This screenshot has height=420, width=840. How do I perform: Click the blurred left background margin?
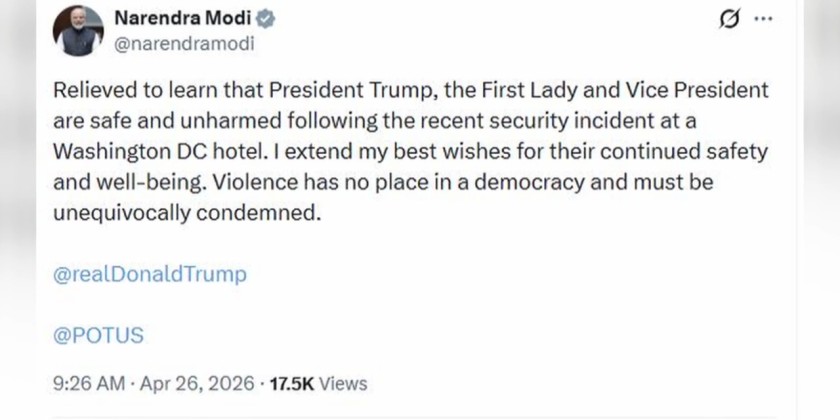tap(18, 210)
